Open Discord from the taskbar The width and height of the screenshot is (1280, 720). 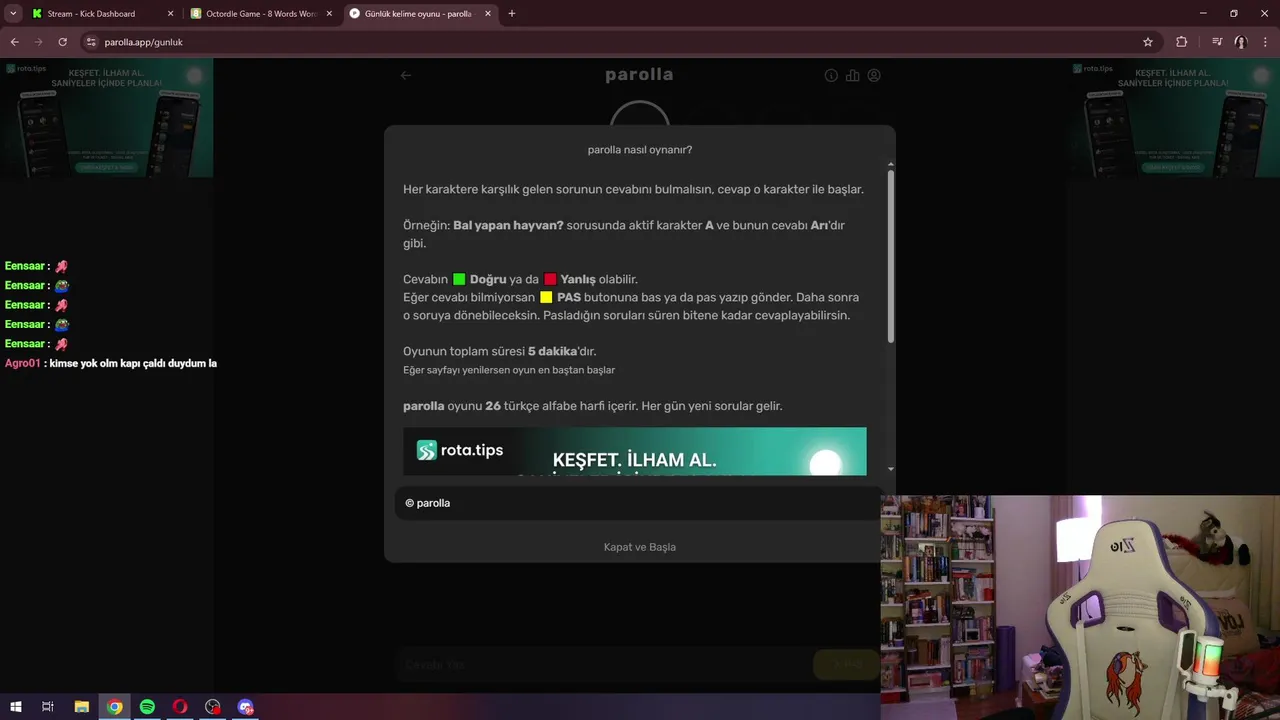click(x=246, y=707)
